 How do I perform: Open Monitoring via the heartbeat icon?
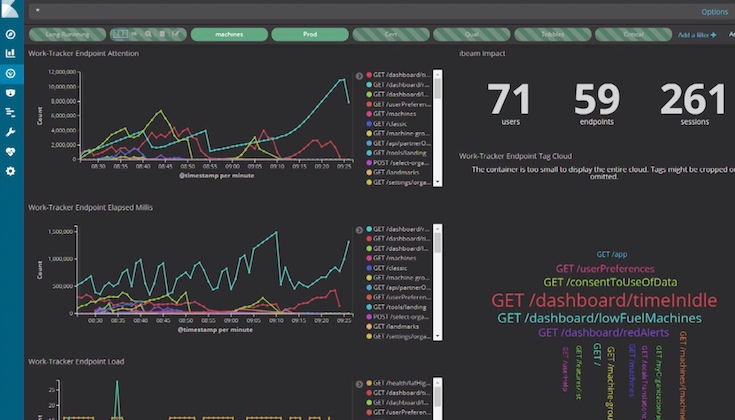(x=10, y=151)
